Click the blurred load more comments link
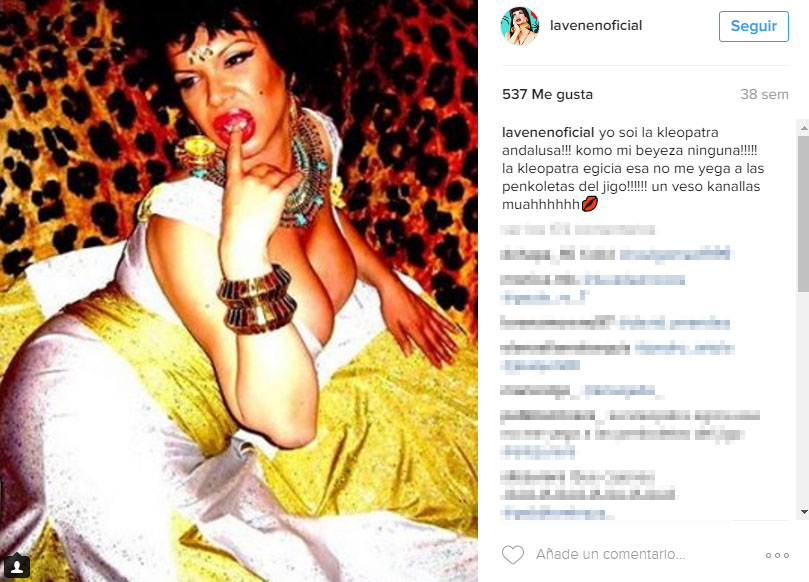Screen dimensions: 809x582 tap(578, 229)
